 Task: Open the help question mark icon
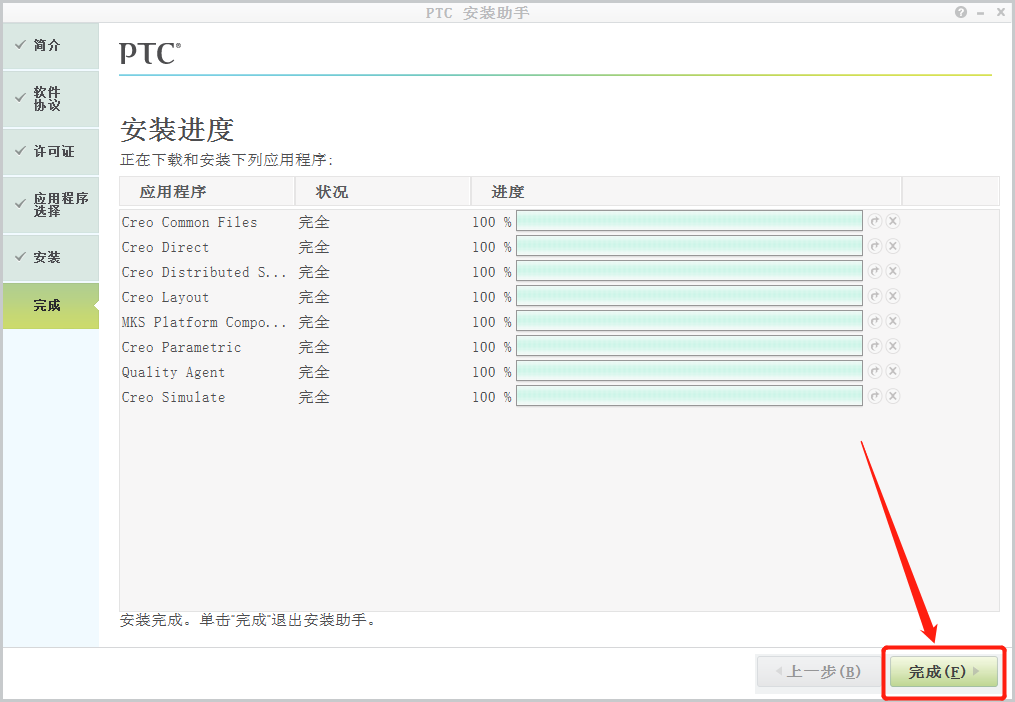click(x=961, y=12)
